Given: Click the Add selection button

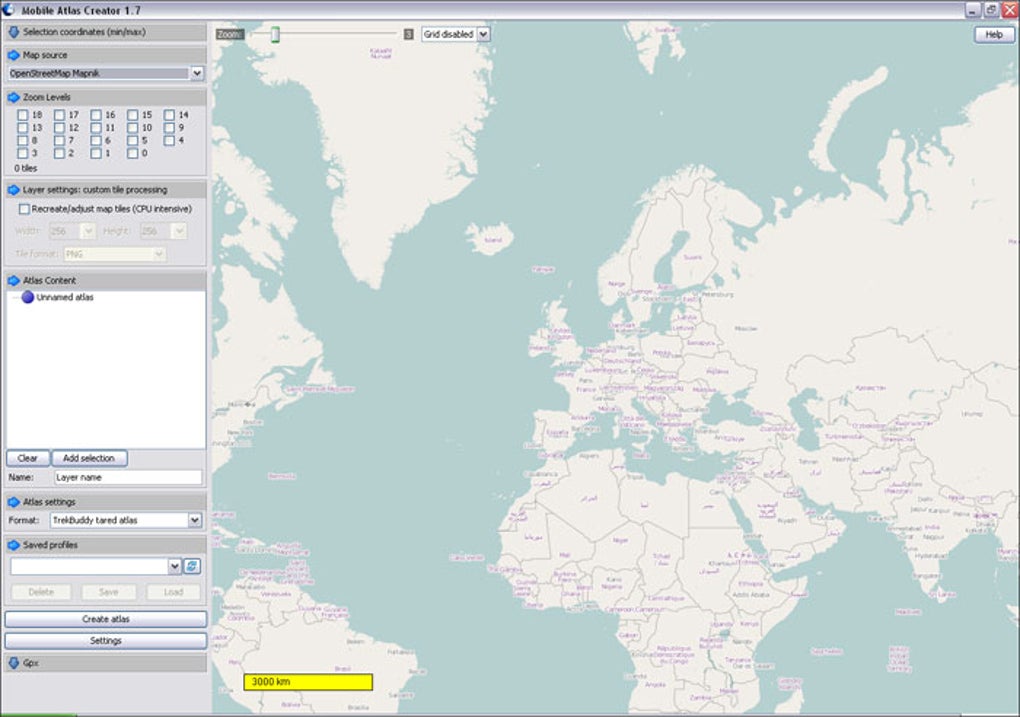Looking at the screenshot, I should 89,458.
